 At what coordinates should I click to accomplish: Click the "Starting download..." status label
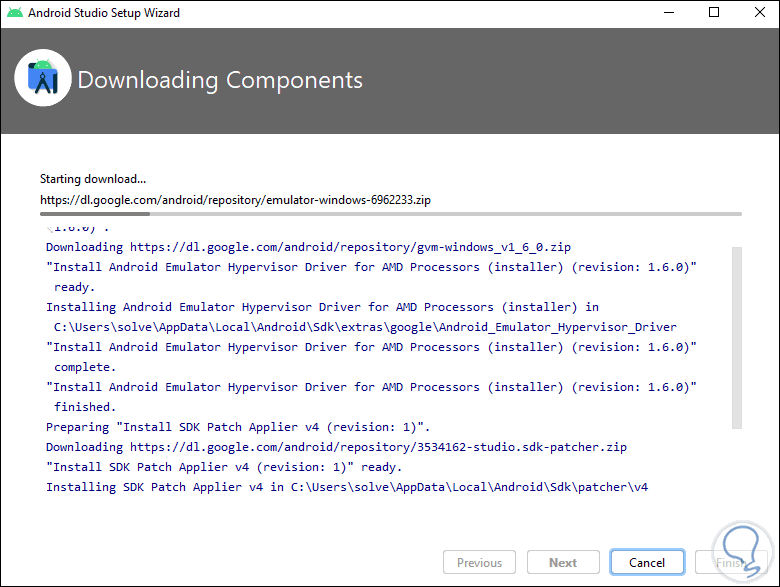93,179
